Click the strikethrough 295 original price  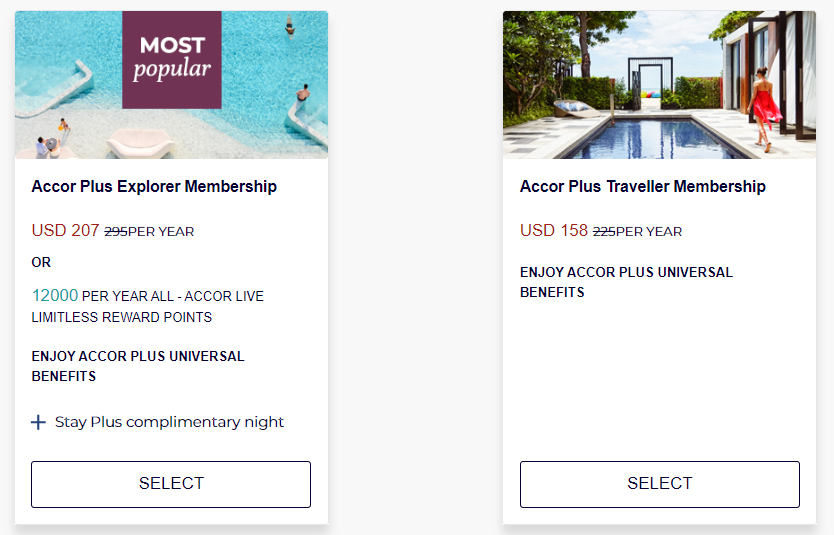[x=115, y=232]
